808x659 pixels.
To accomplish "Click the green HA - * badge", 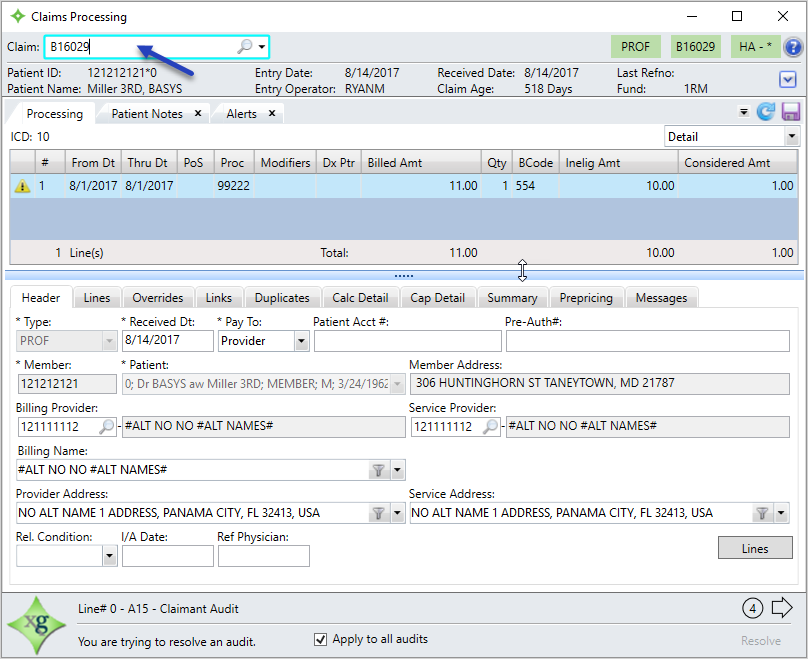I will coord(755,47).
